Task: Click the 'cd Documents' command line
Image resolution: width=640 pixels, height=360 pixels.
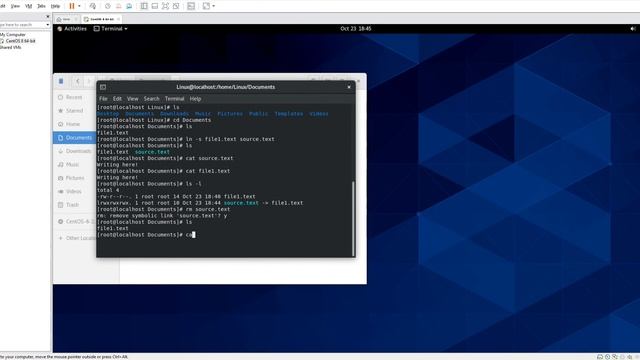Action: point(154,120)
